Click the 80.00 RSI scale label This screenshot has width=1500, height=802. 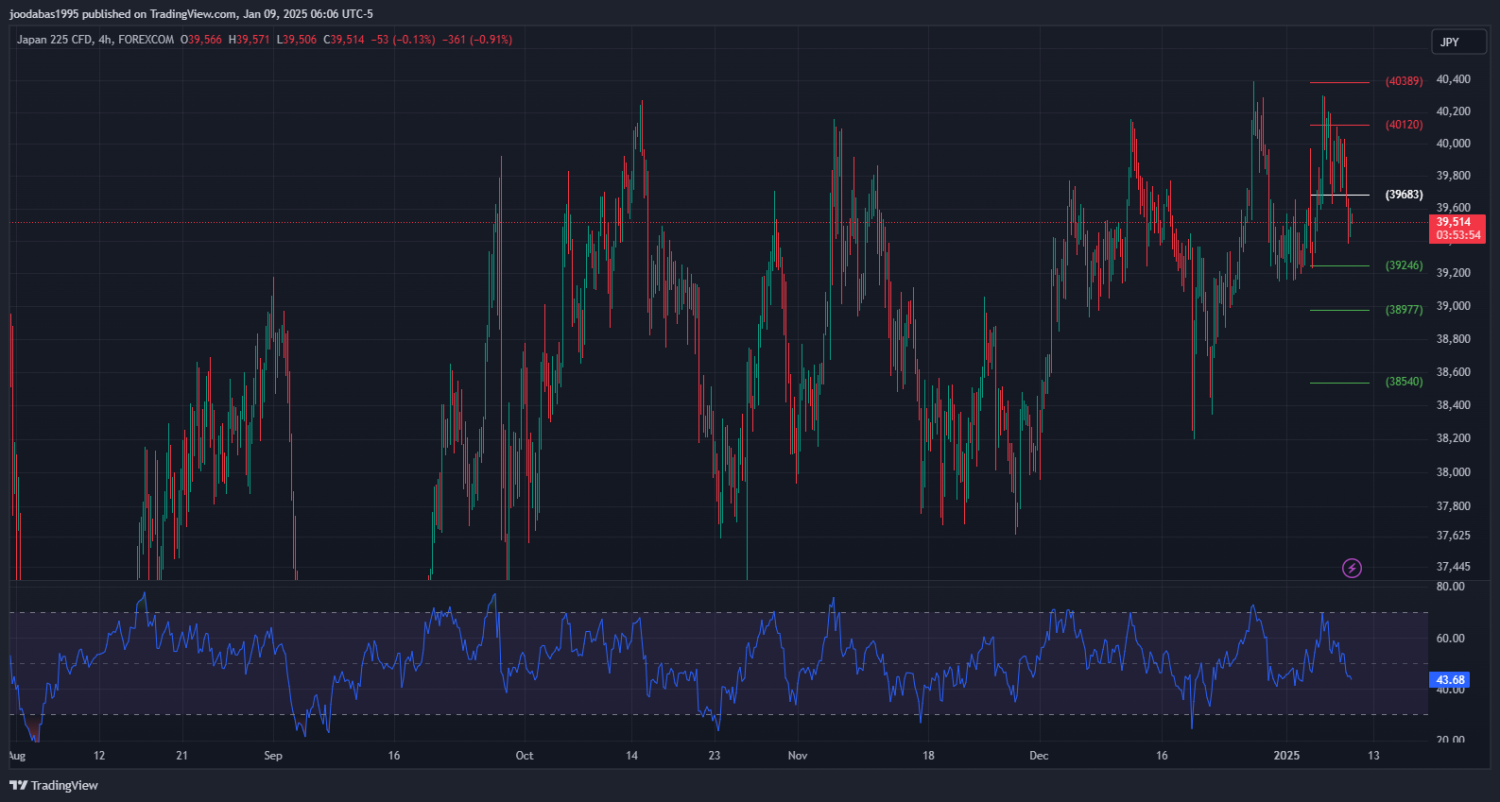coord(1450,587)
